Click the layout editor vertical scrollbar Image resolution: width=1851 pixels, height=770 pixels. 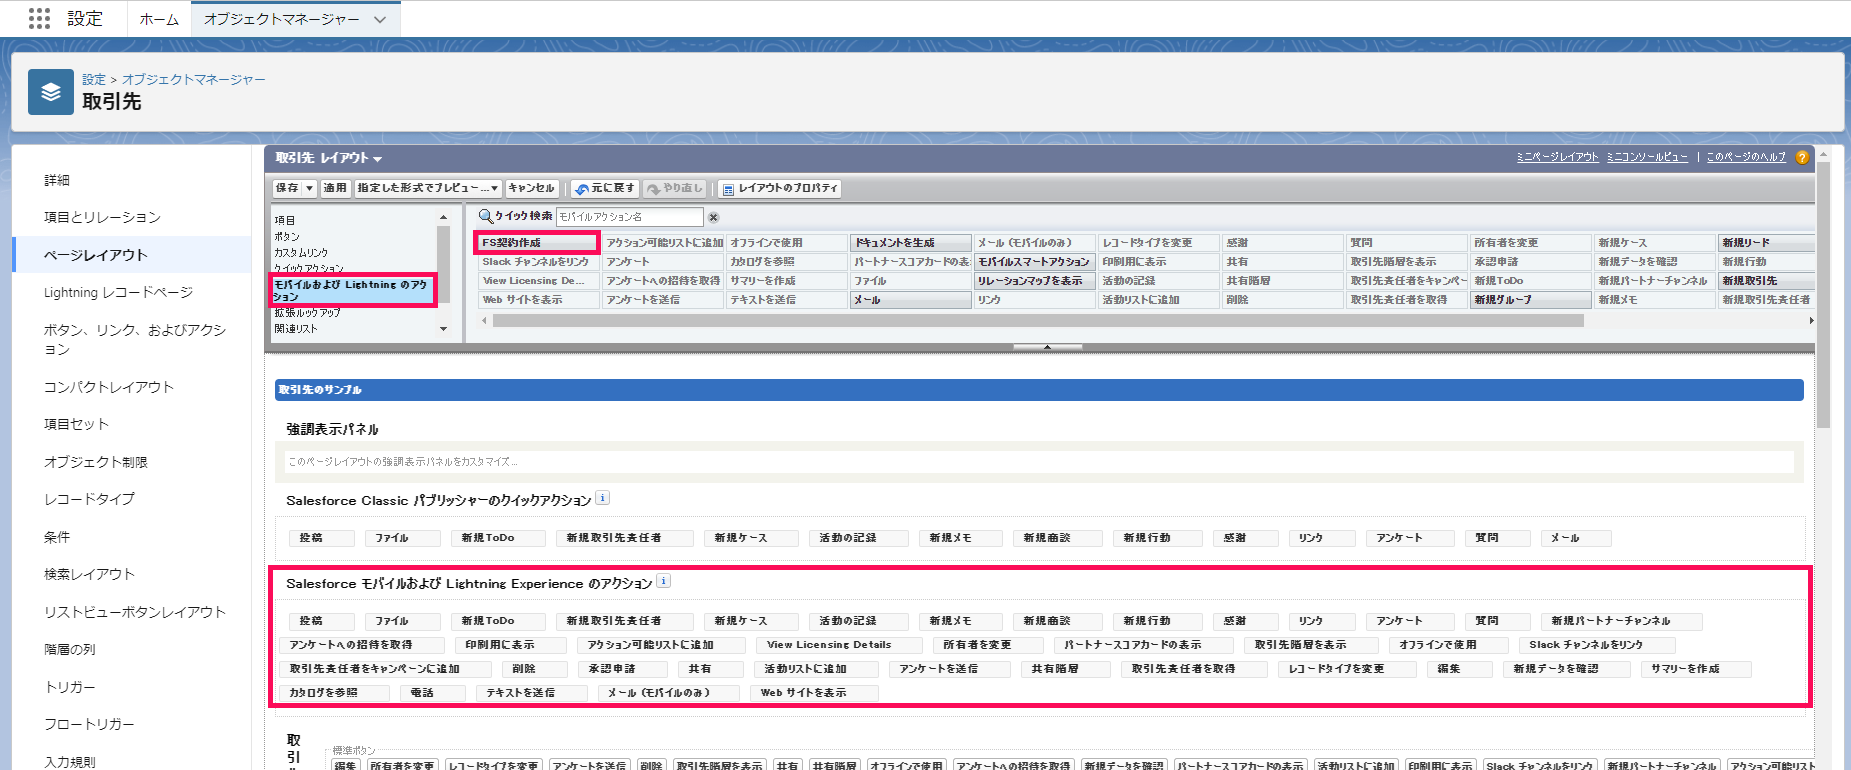[x=1823, y=295]
